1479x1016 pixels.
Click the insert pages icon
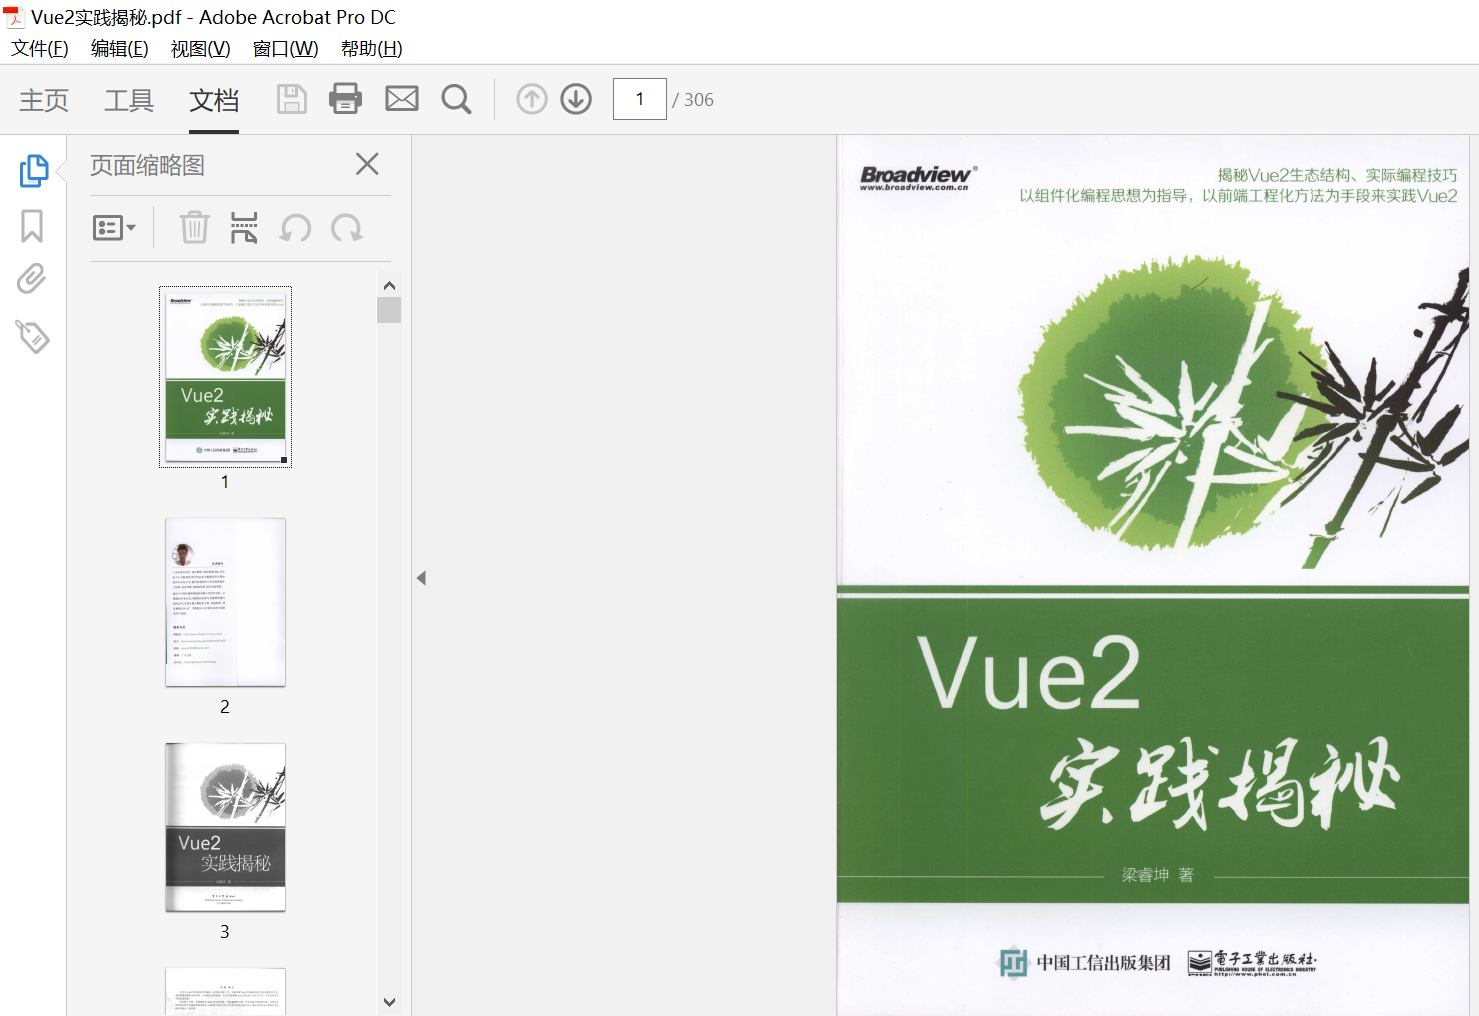click(x=244, y=228)
